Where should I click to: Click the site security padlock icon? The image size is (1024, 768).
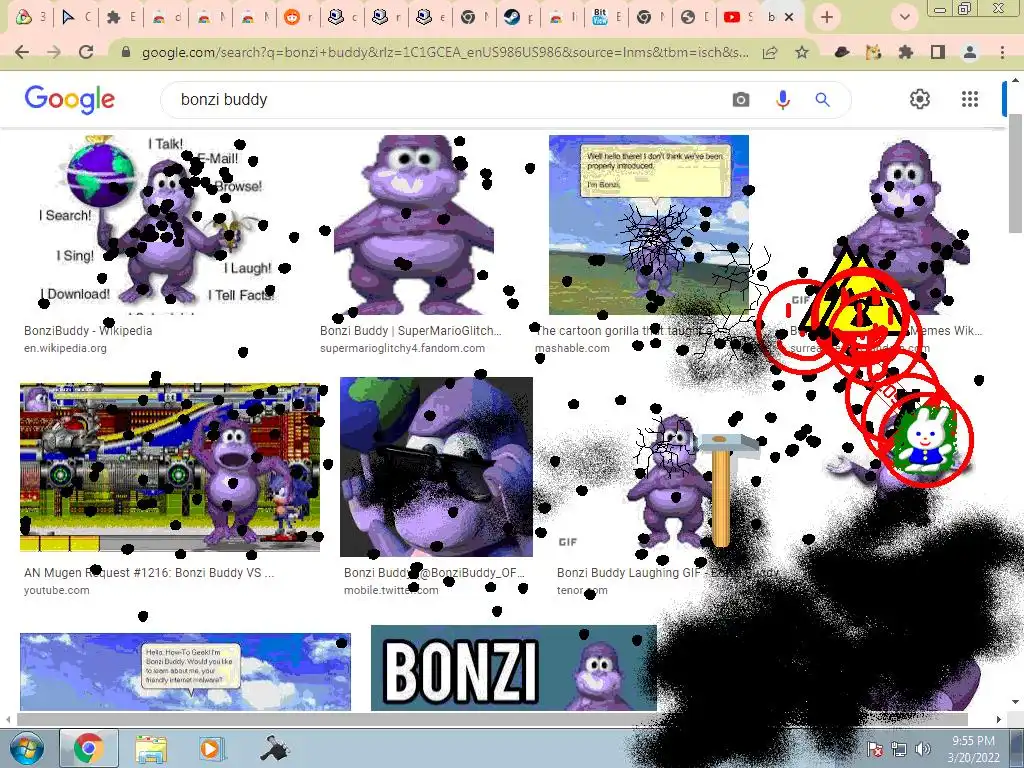click(x=127, y=52)
